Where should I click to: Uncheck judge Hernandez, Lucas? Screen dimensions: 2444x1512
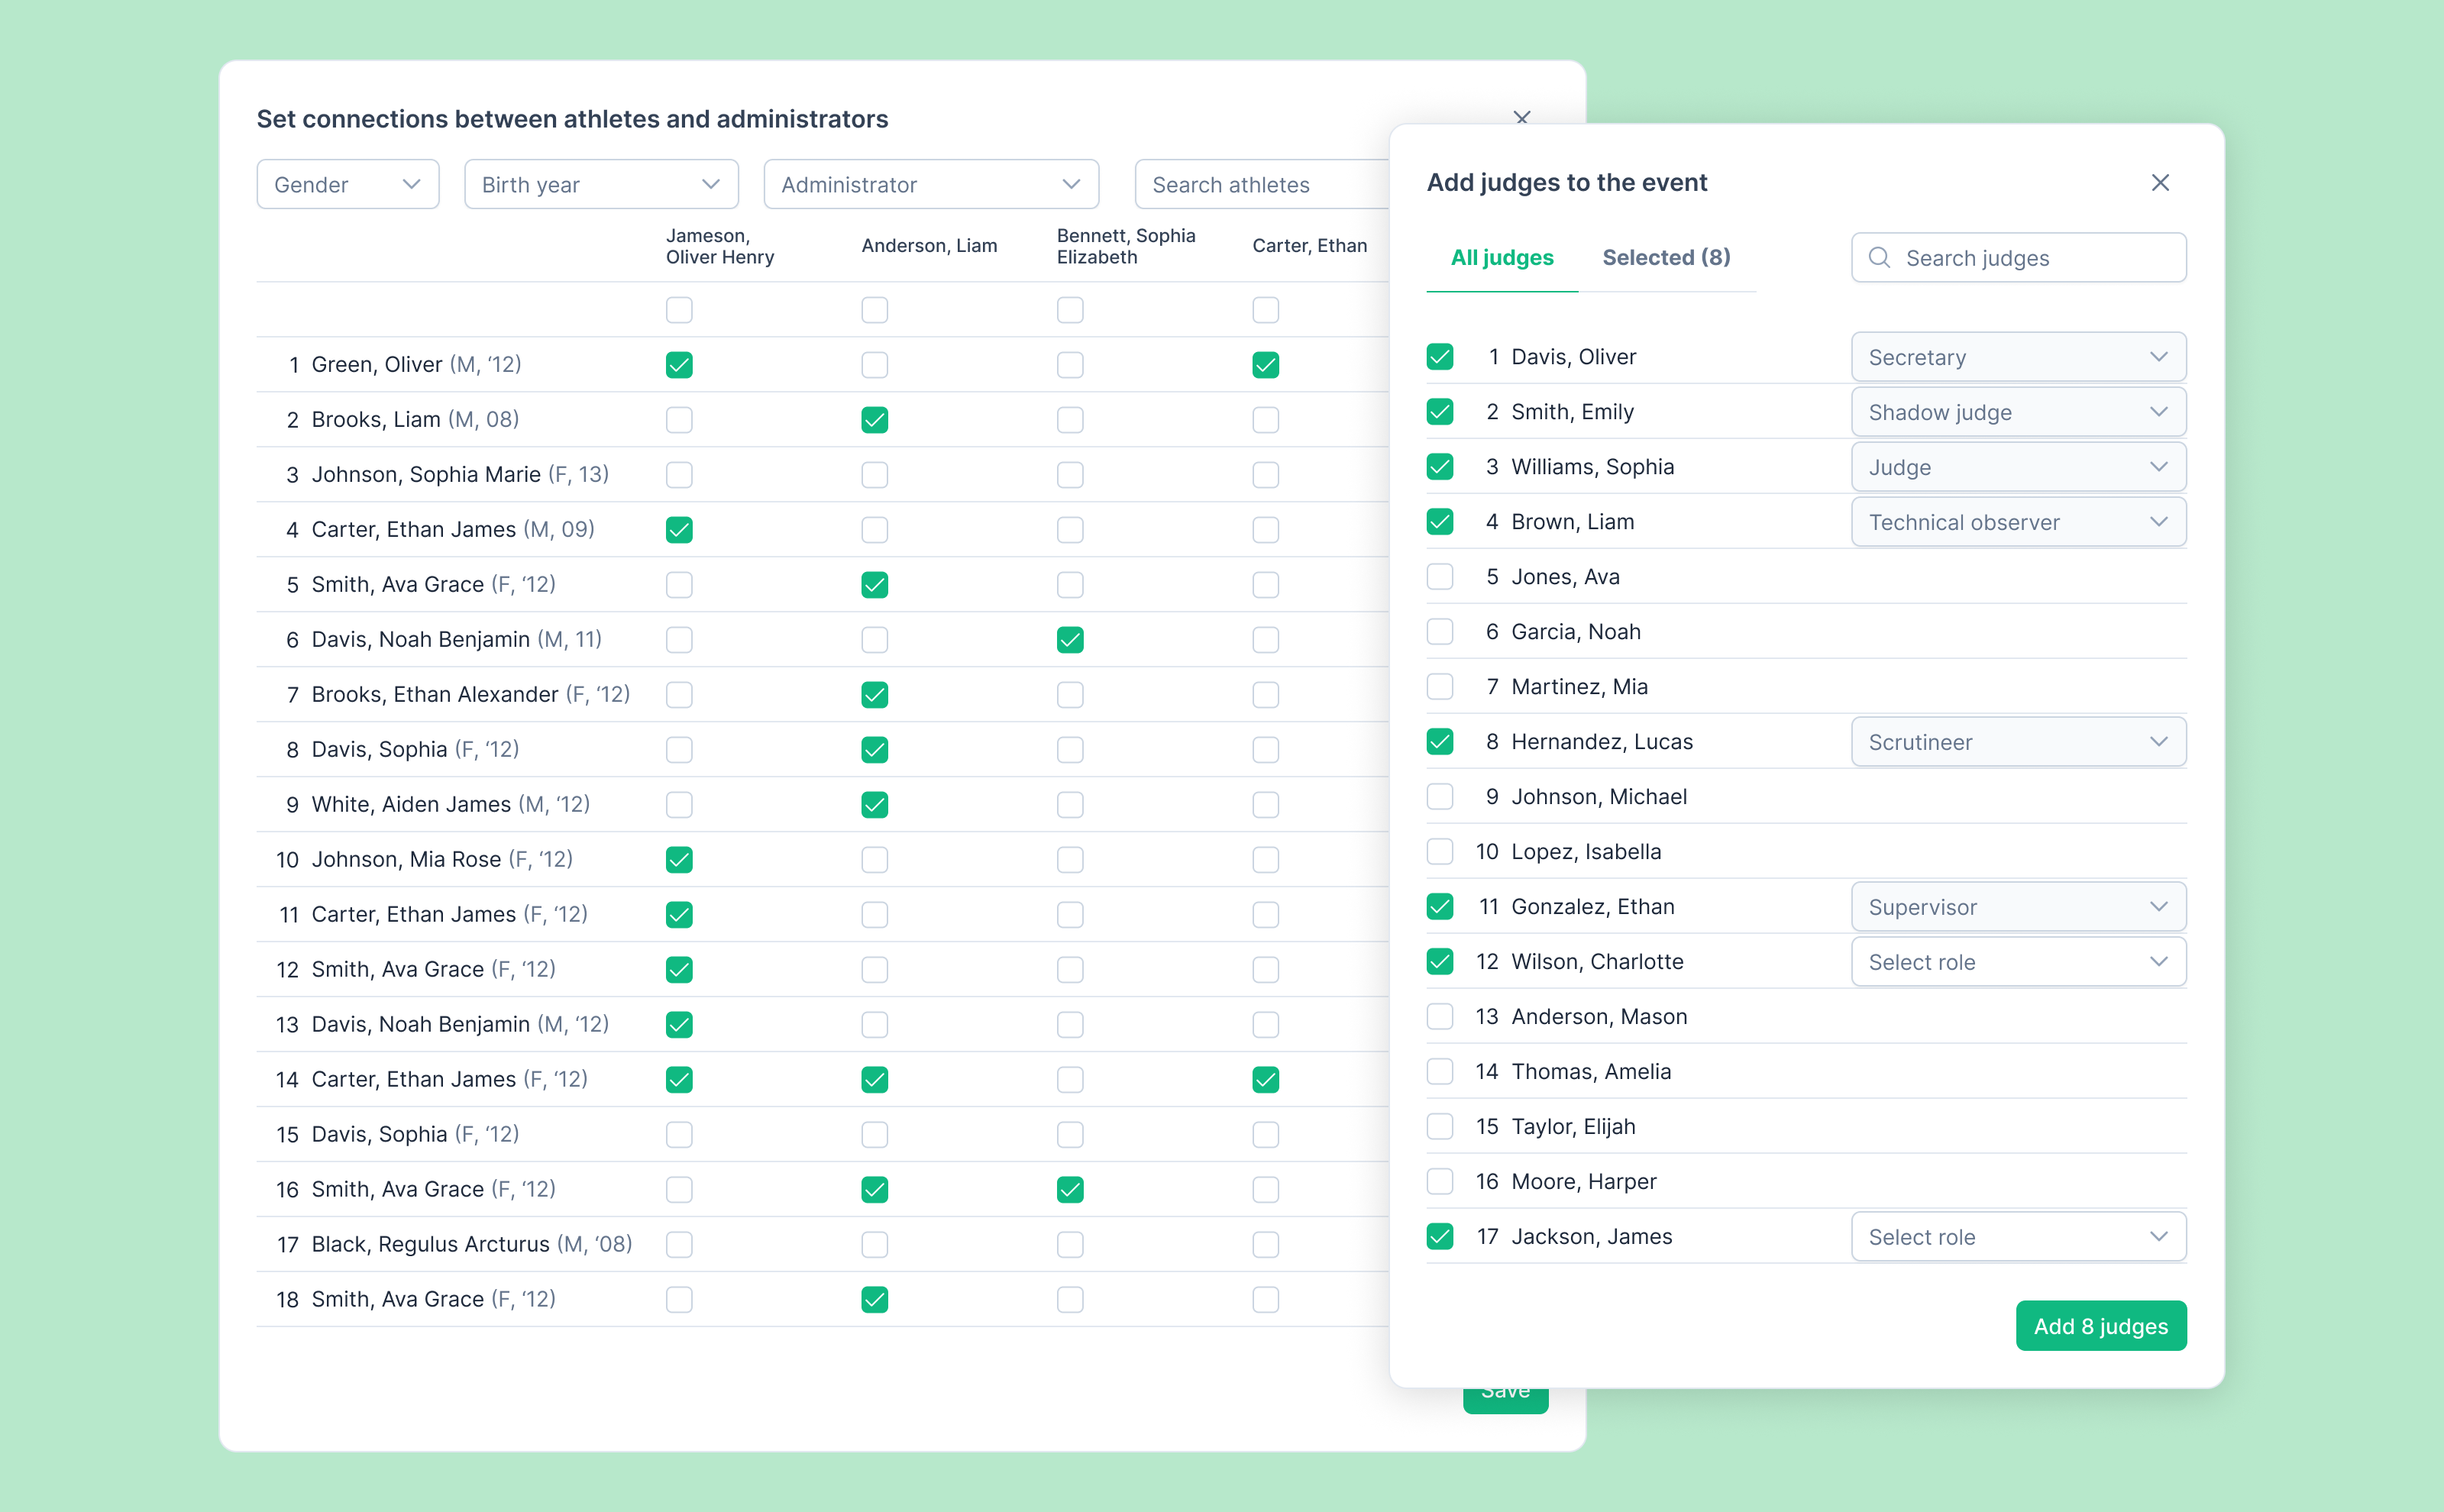coord(1439,742)
